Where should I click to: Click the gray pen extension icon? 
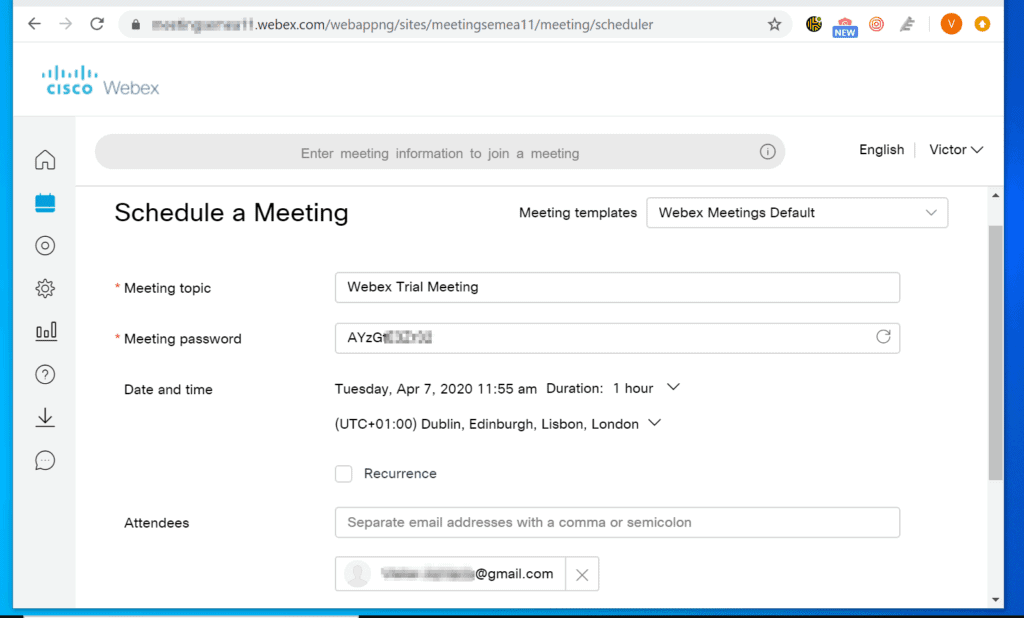coord(907,25)
